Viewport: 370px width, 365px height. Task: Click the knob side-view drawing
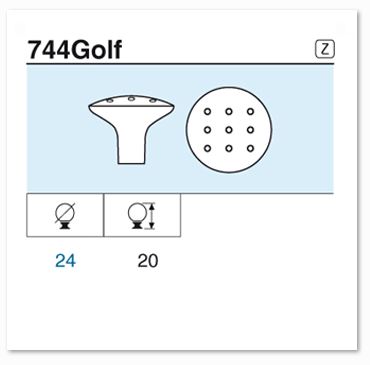pos(131,130)
